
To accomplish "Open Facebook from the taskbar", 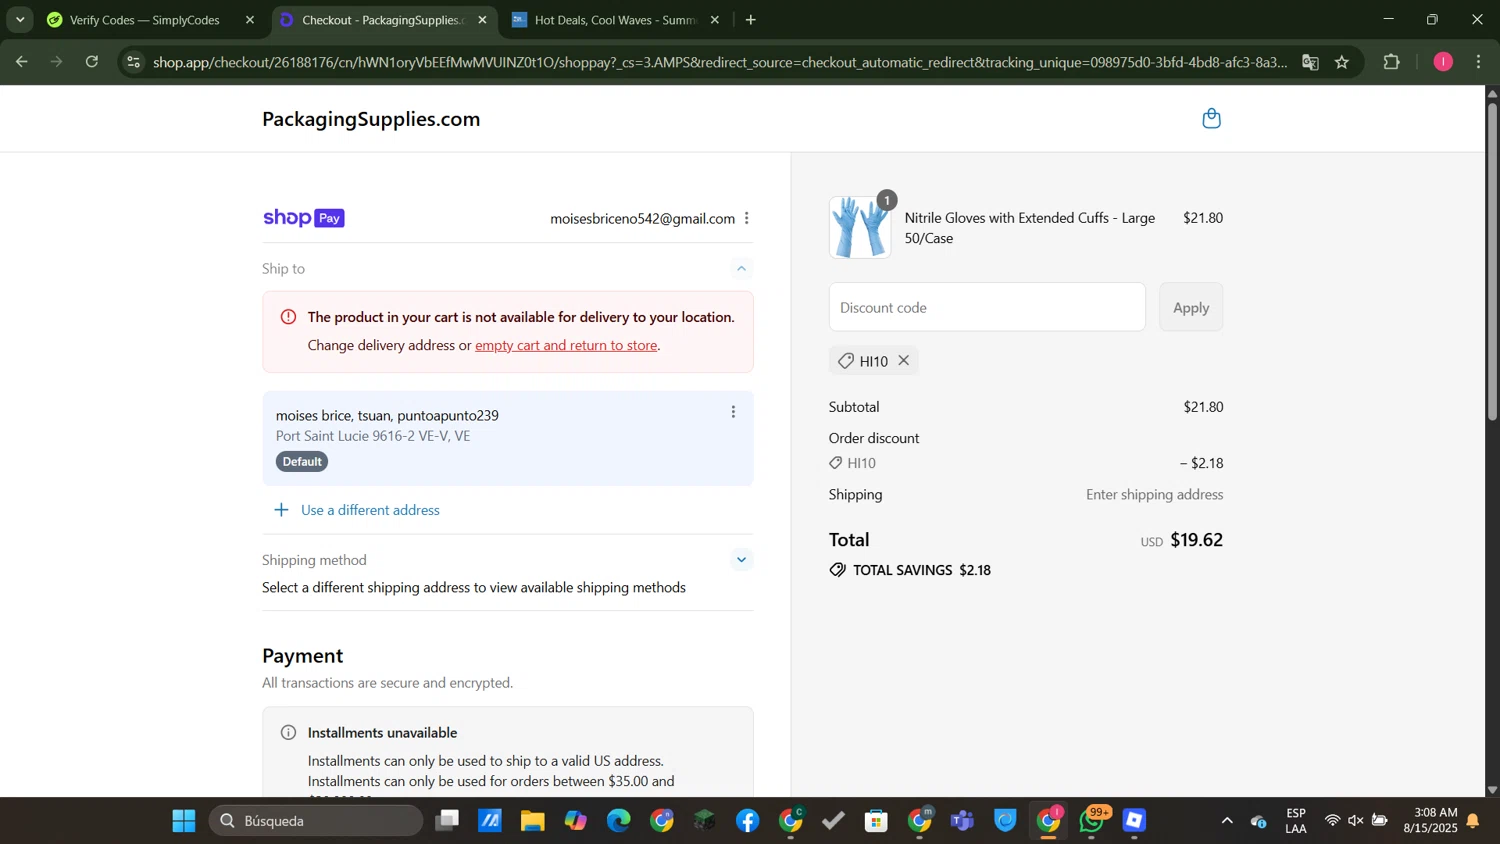I will click(748, 821).
